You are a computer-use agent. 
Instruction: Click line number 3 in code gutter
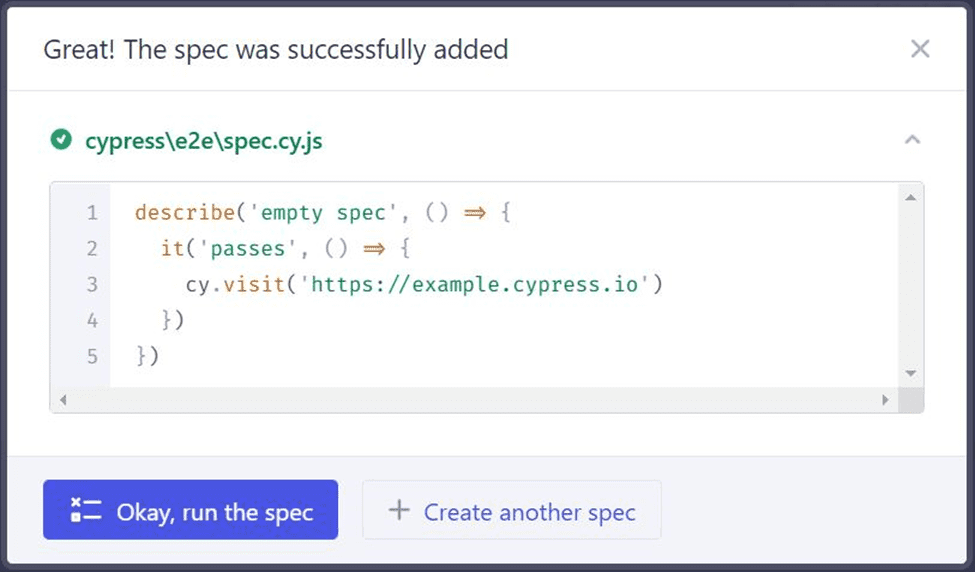(92, 285)
